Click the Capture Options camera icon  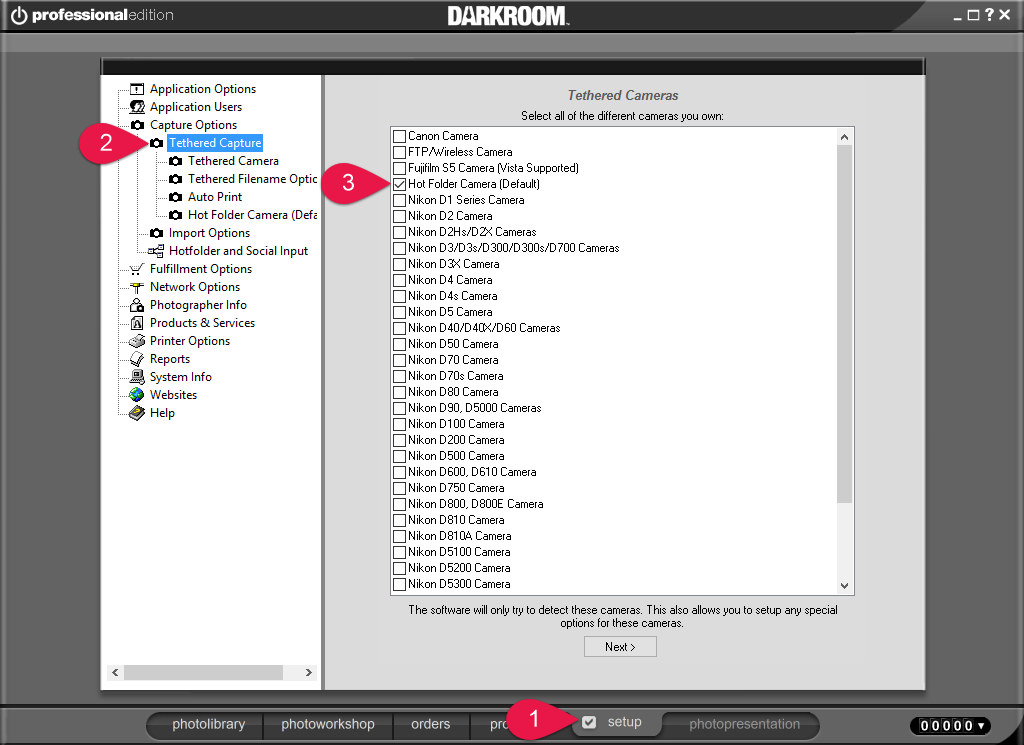point(137,125)
